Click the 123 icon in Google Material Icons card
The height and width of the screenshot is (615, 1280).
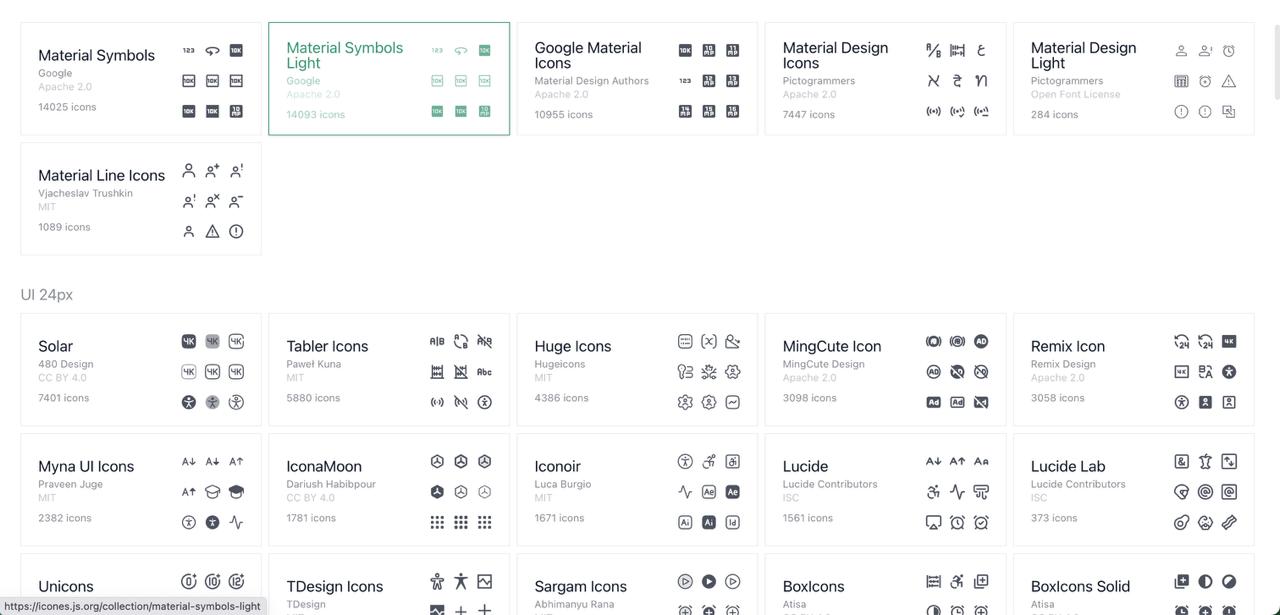coord(685,81)
